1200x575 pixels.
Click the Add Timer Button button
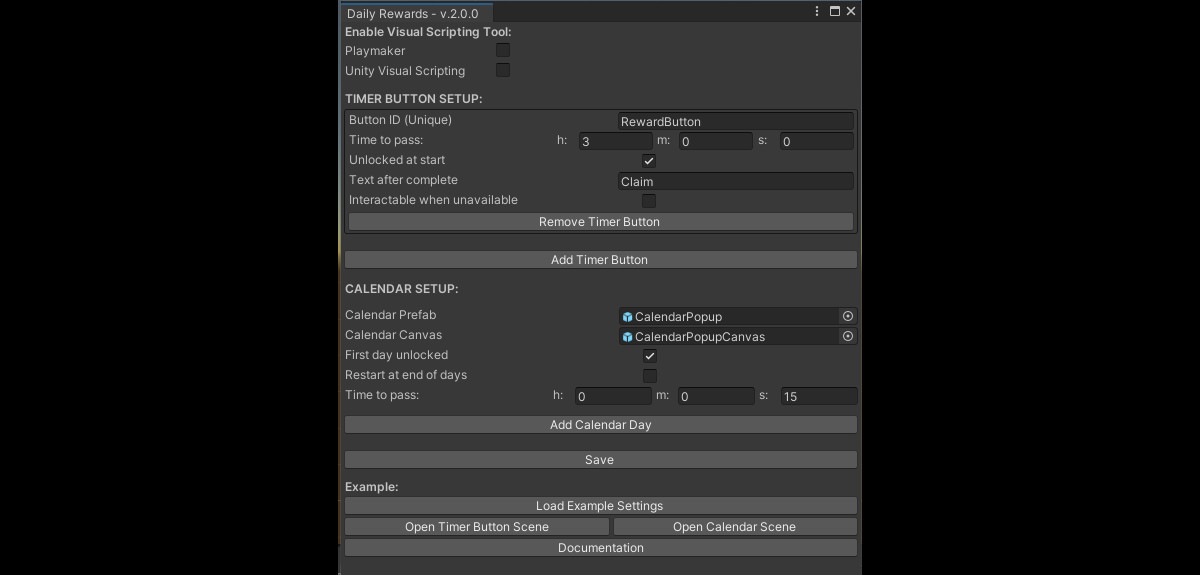click(x=600, y=259)
